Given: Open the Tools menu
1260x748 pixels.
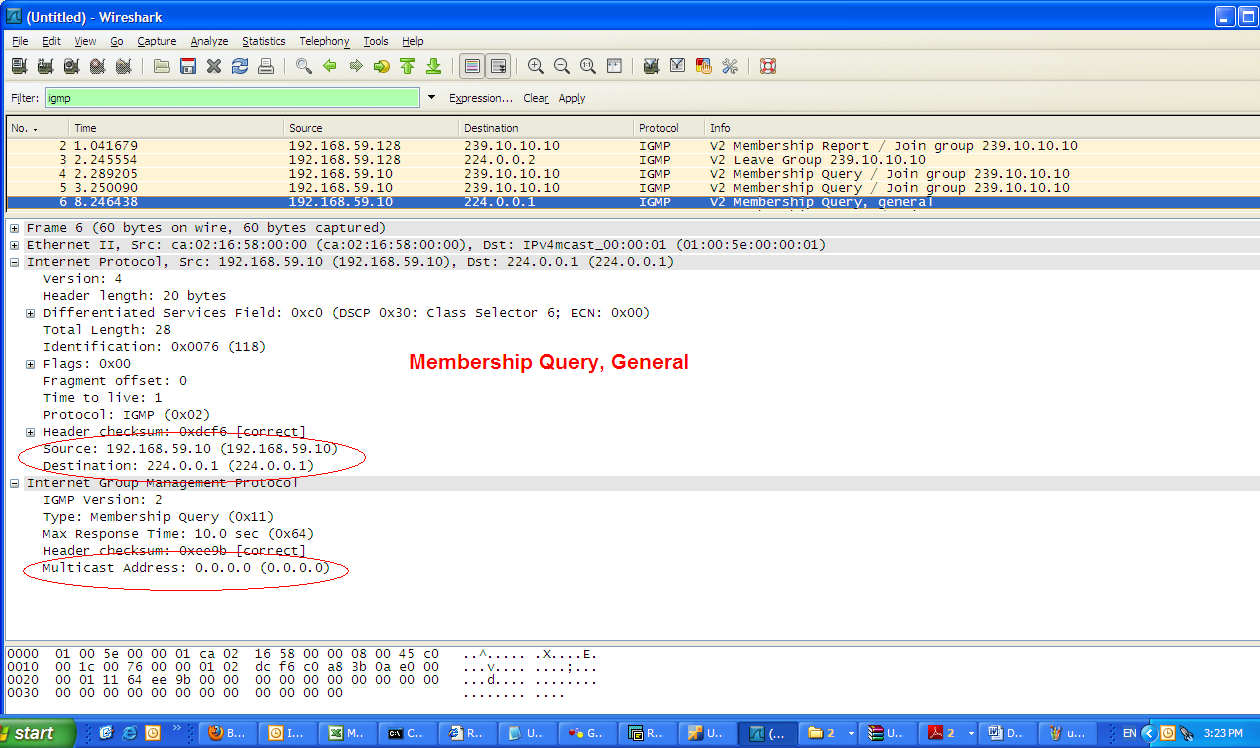Looking at the screenshot, I should click(x=376, y=41).
